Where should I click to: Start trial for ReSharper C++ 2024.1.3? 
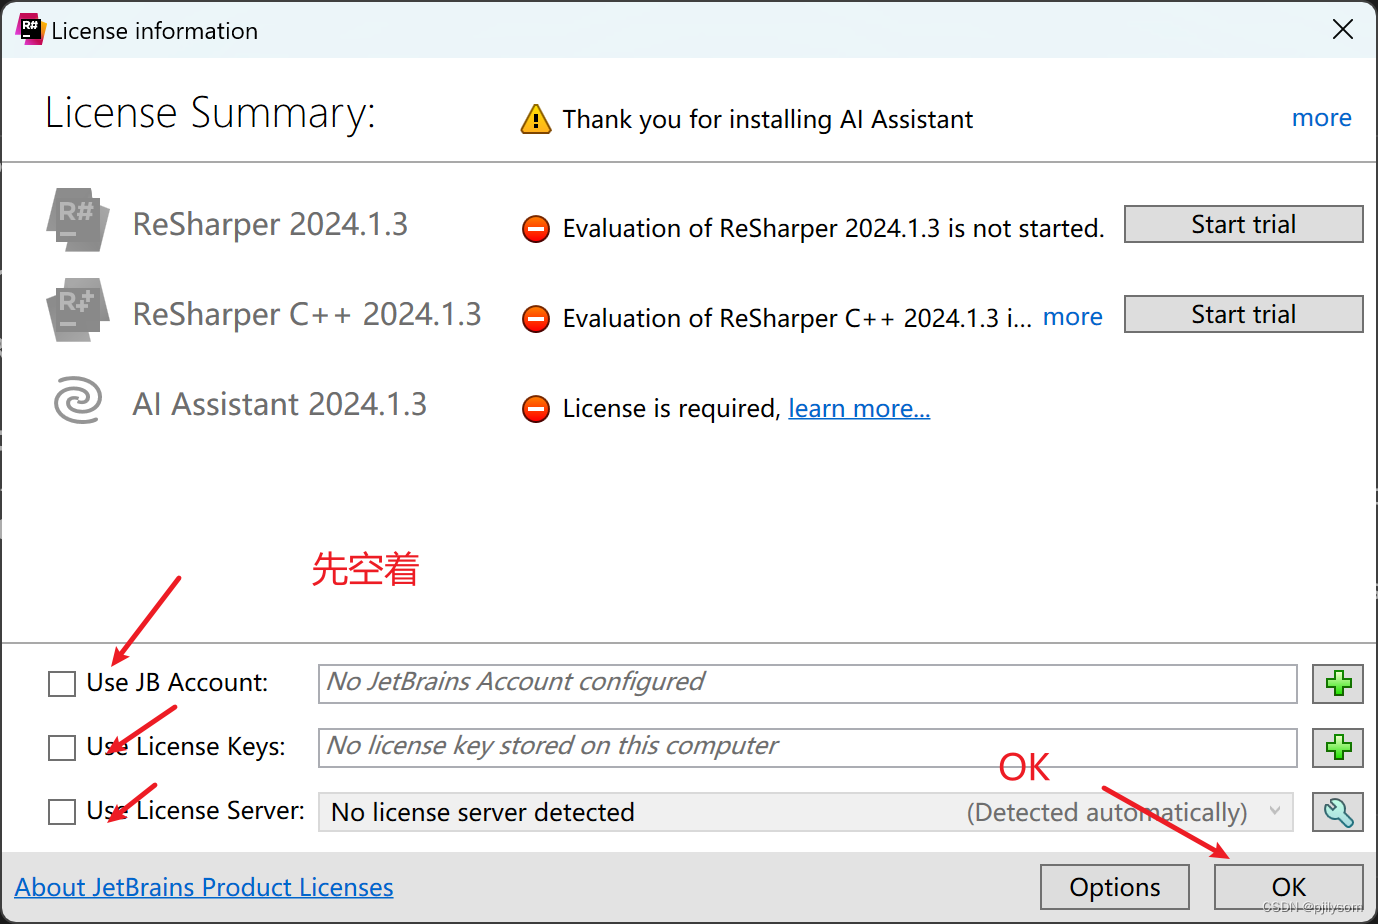[1243, 314]
